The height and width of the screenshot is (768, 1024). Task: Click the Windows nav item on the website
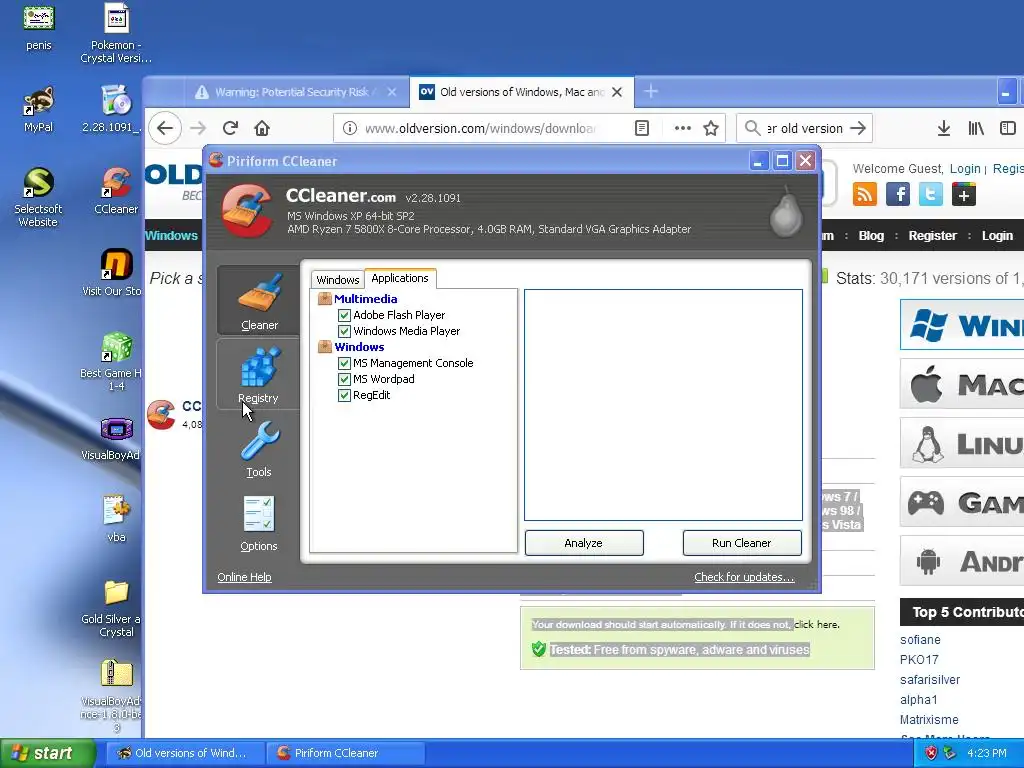(171, 236)
